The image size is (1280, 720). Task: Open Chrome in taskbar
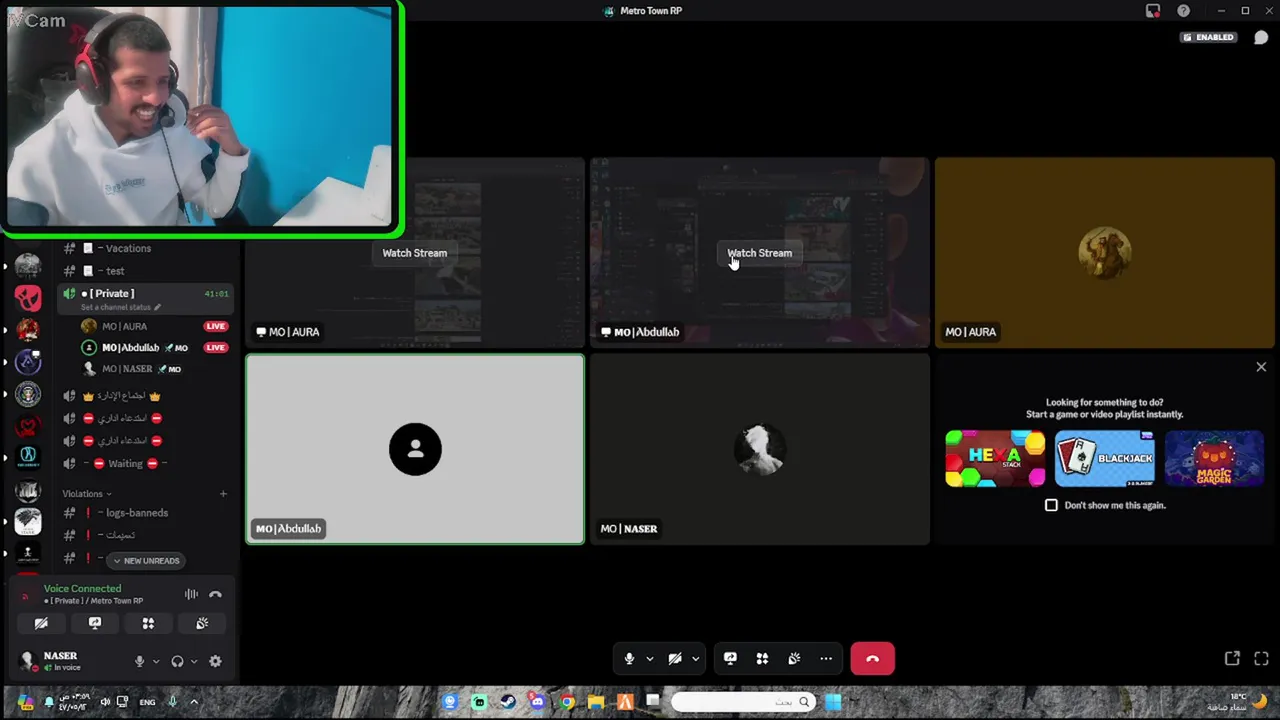(567, 702)
